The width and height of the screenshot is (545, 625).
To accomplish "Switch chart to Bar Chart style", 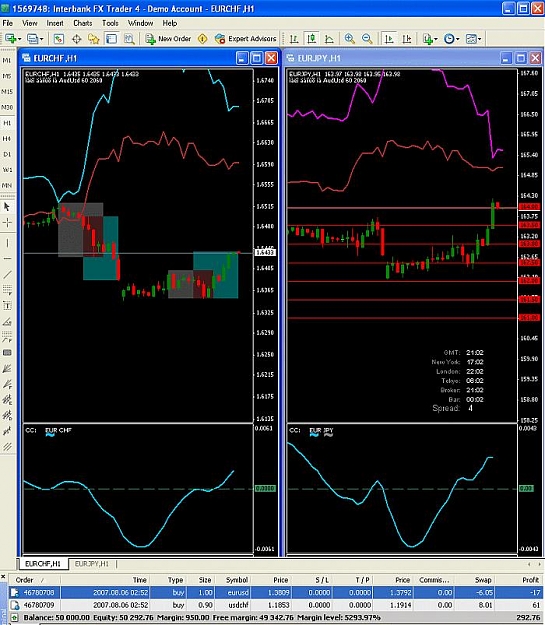I will click(x=294, y=39).
